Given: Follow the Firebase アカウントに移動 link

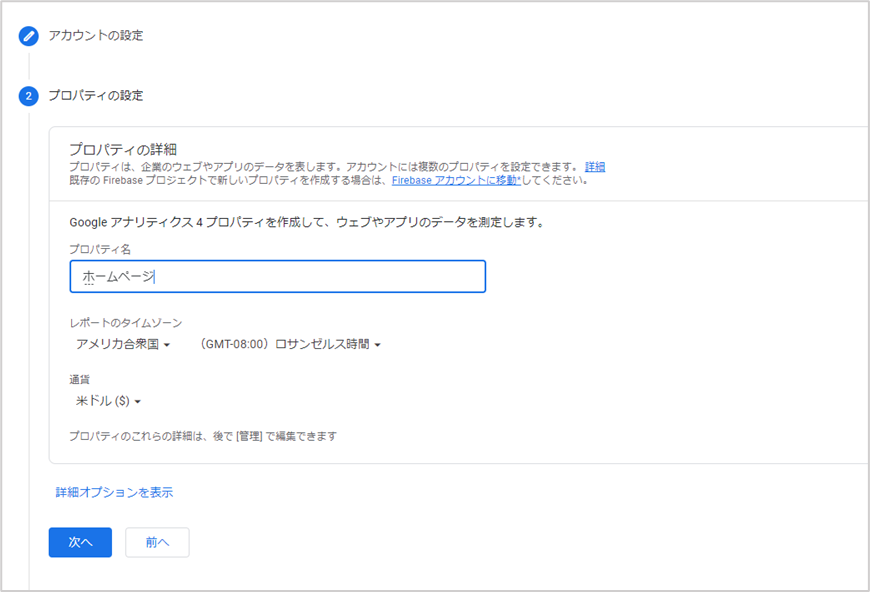Looking at the screenshot, I should [456, 180].
